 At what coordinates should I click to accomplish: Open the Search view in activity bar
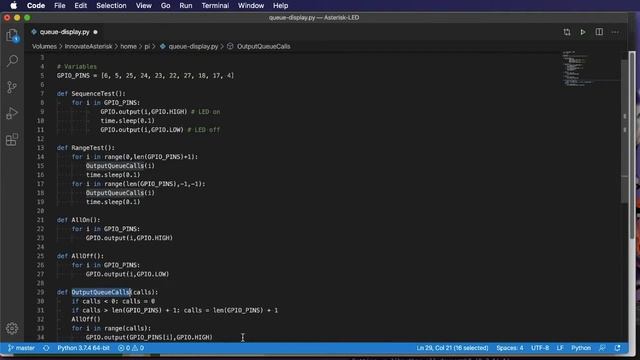tap(12, 61)
